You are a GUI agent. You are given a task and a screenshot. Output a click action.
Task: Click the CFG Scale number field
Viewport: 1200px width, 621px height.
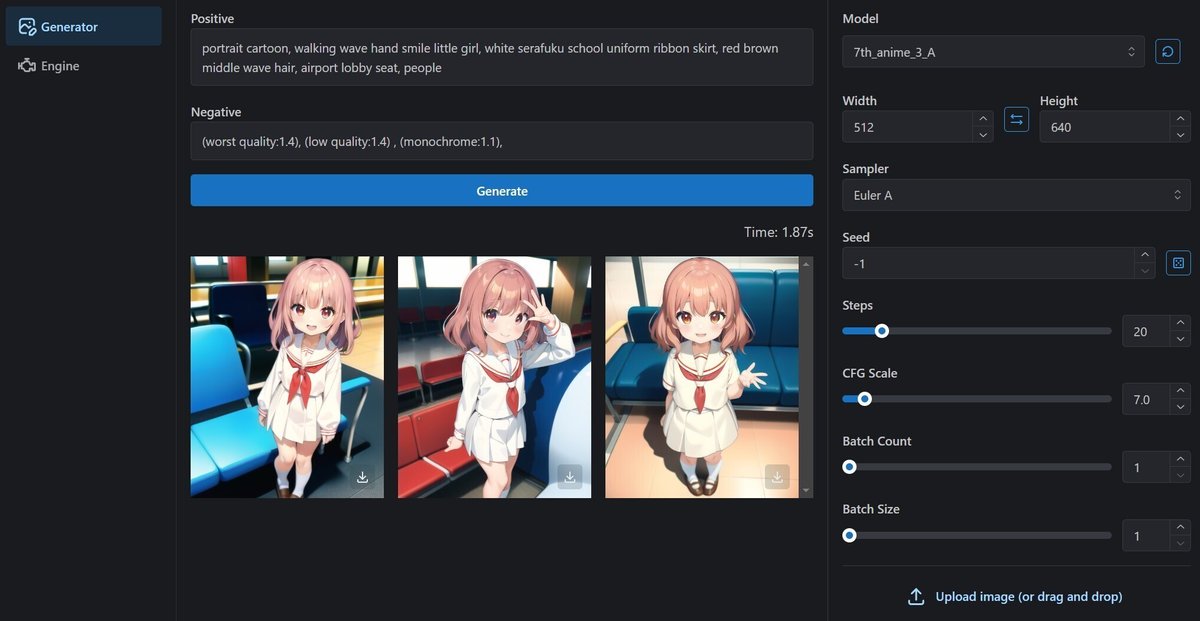tap(1146, 399)
